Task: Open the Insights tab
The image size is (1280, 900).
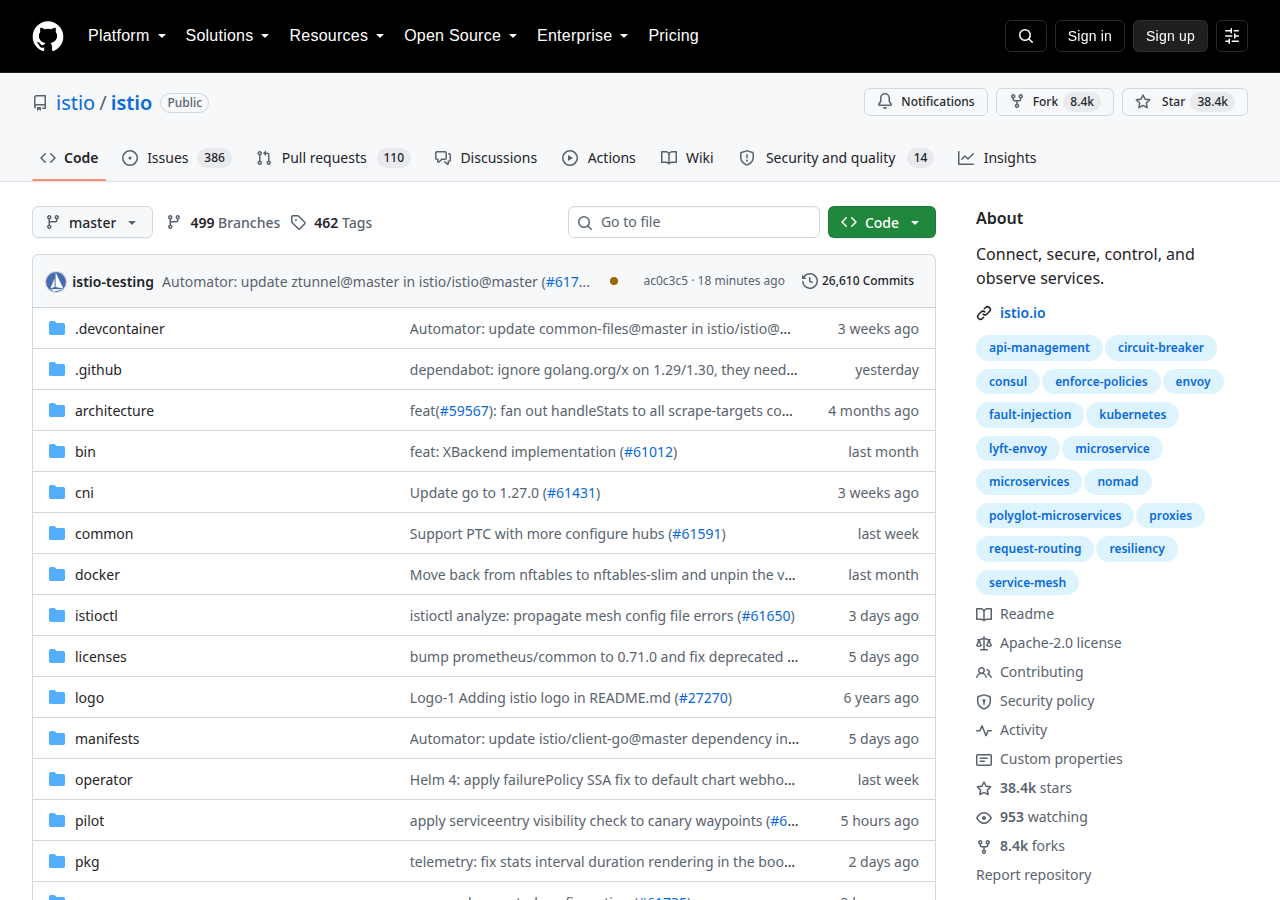Action: (x=997, y=158)
